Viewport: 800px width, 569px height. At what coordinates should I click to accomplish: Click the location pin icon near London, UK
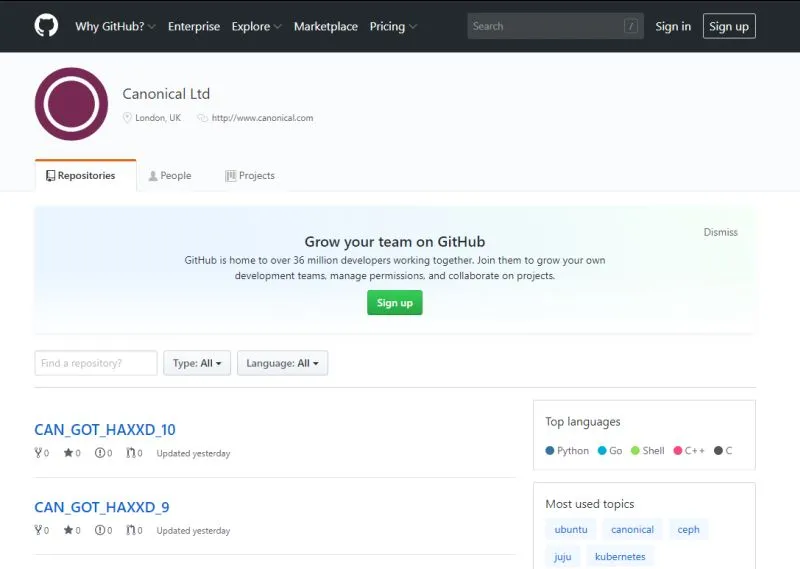click(x=127, y=118)
